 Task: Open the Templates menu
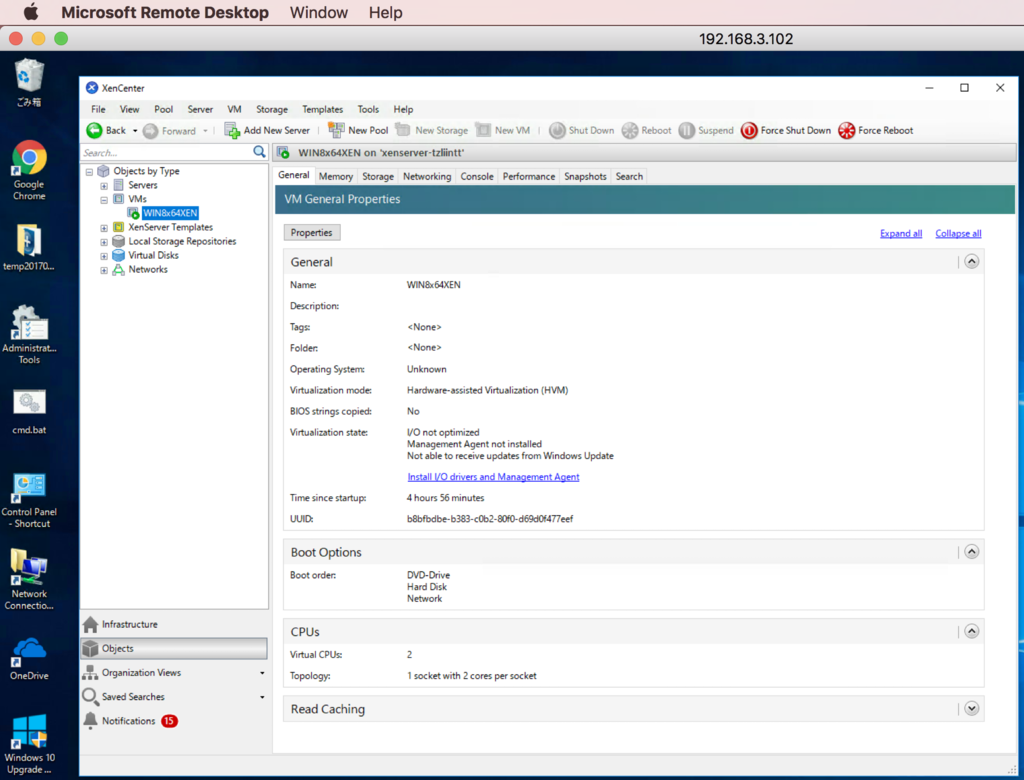(x=323, y=109)
